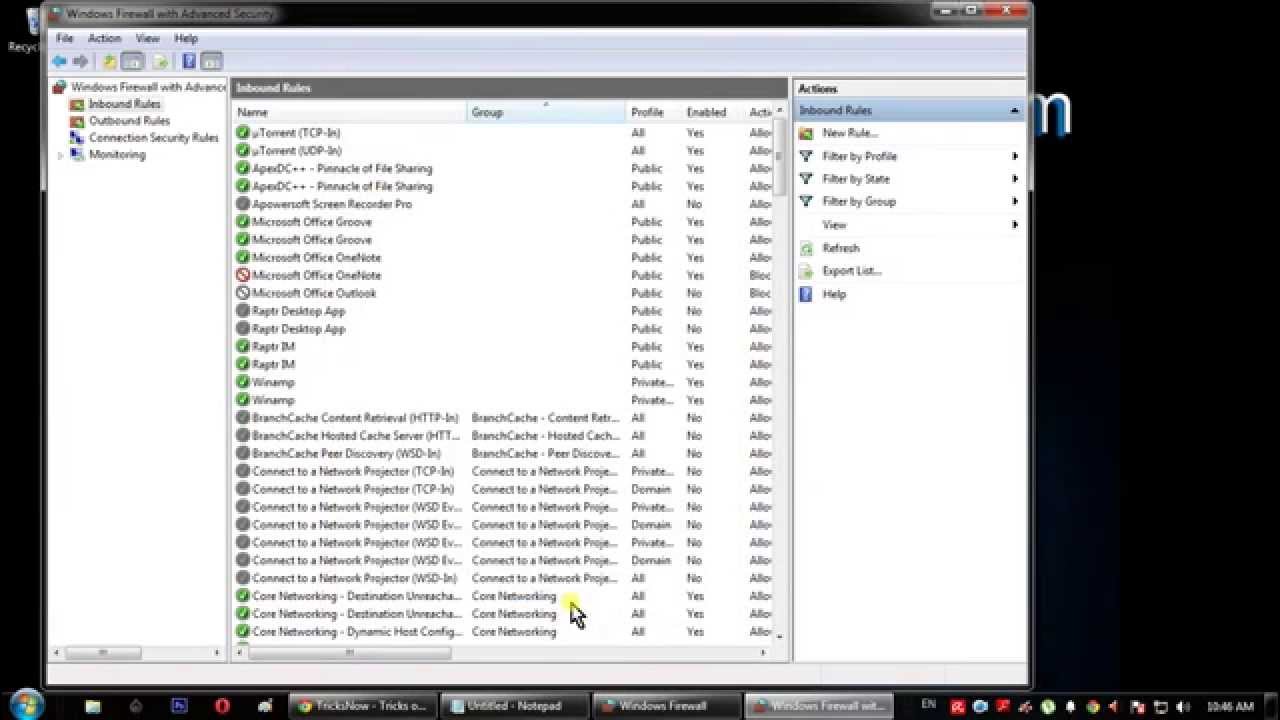1280x720 pixels.
Task: Select Connect to a Network Projector (WSD-In) rule
Action: click(354, 578)
